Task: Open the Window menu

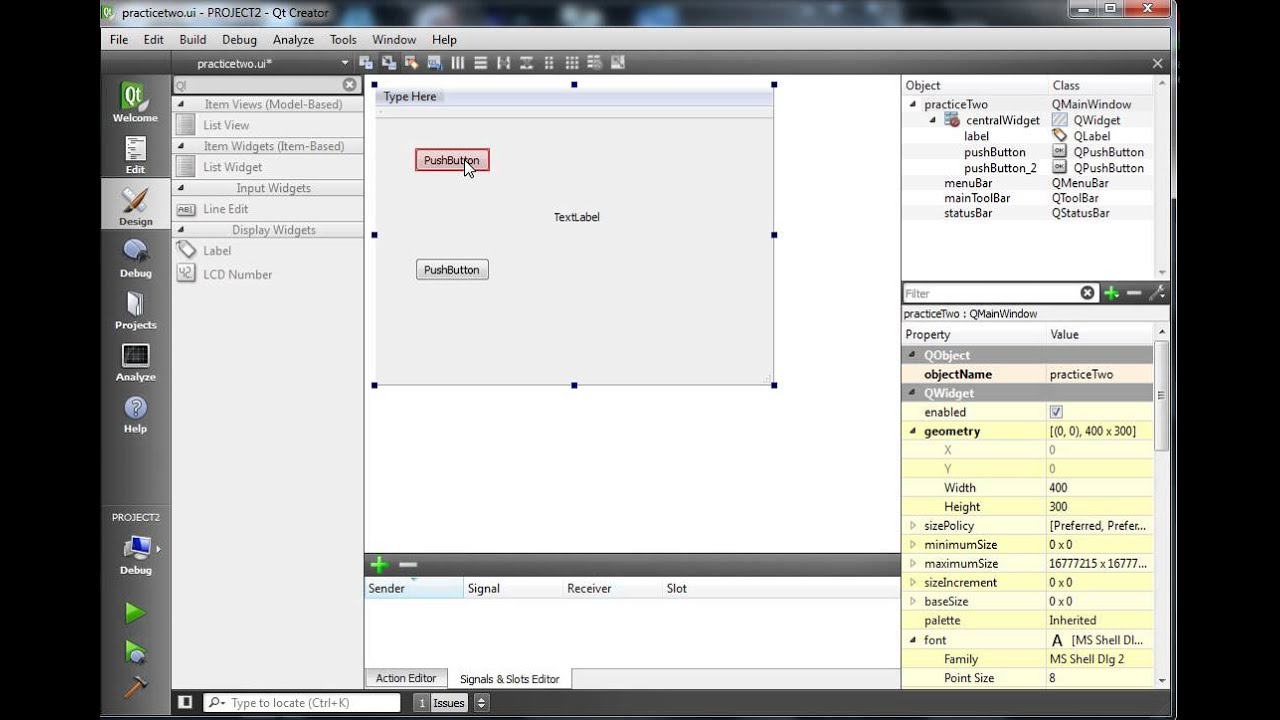Action: click(x=394, y=39)
